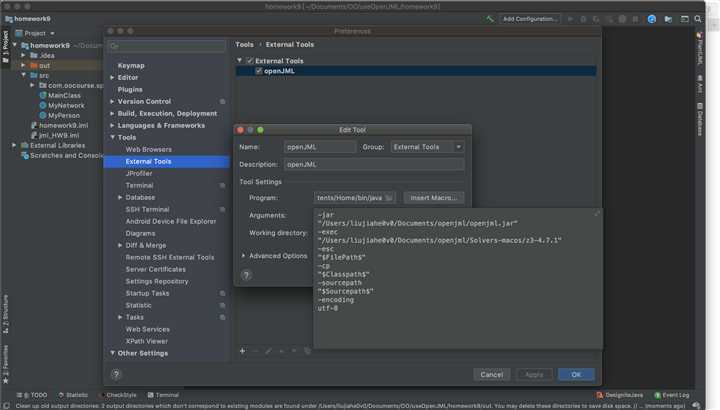Viewport: 720px width, 410px height.
Task: Click the Edit tool pencil icon
Action: [268, 351]
